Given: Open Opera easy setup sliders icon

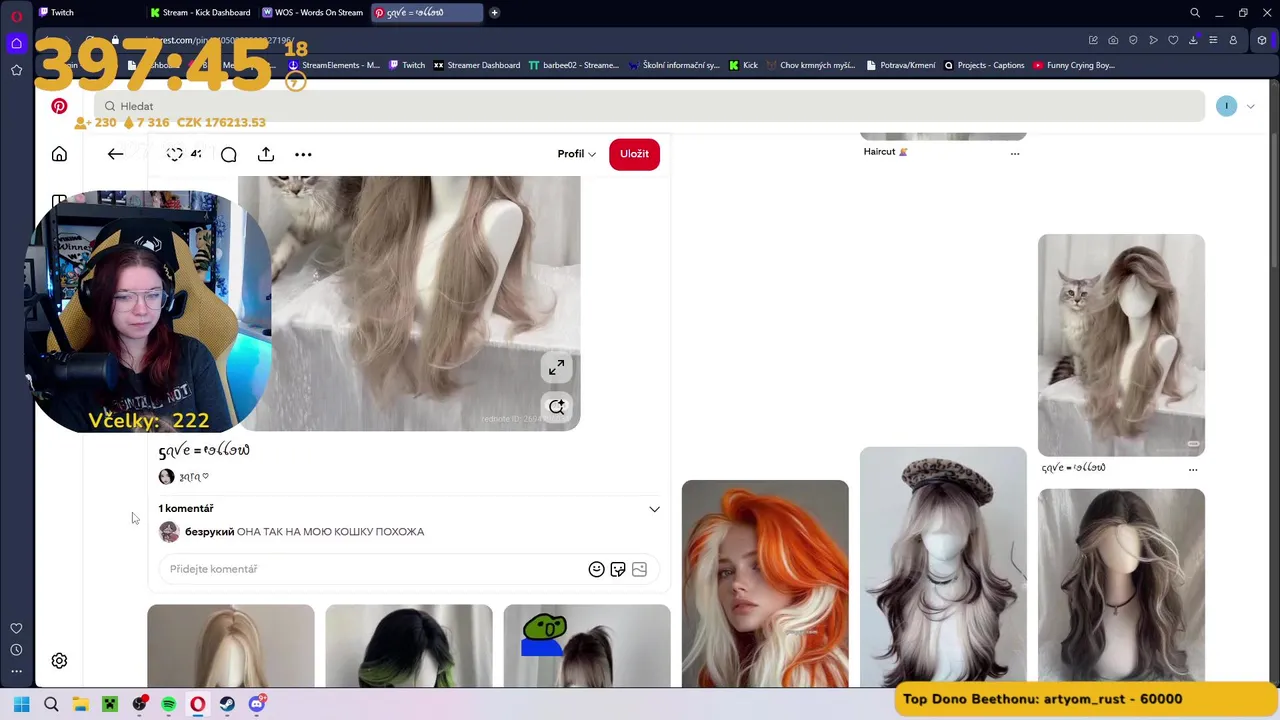Looking at the screenshot, I should point(1213,40).
